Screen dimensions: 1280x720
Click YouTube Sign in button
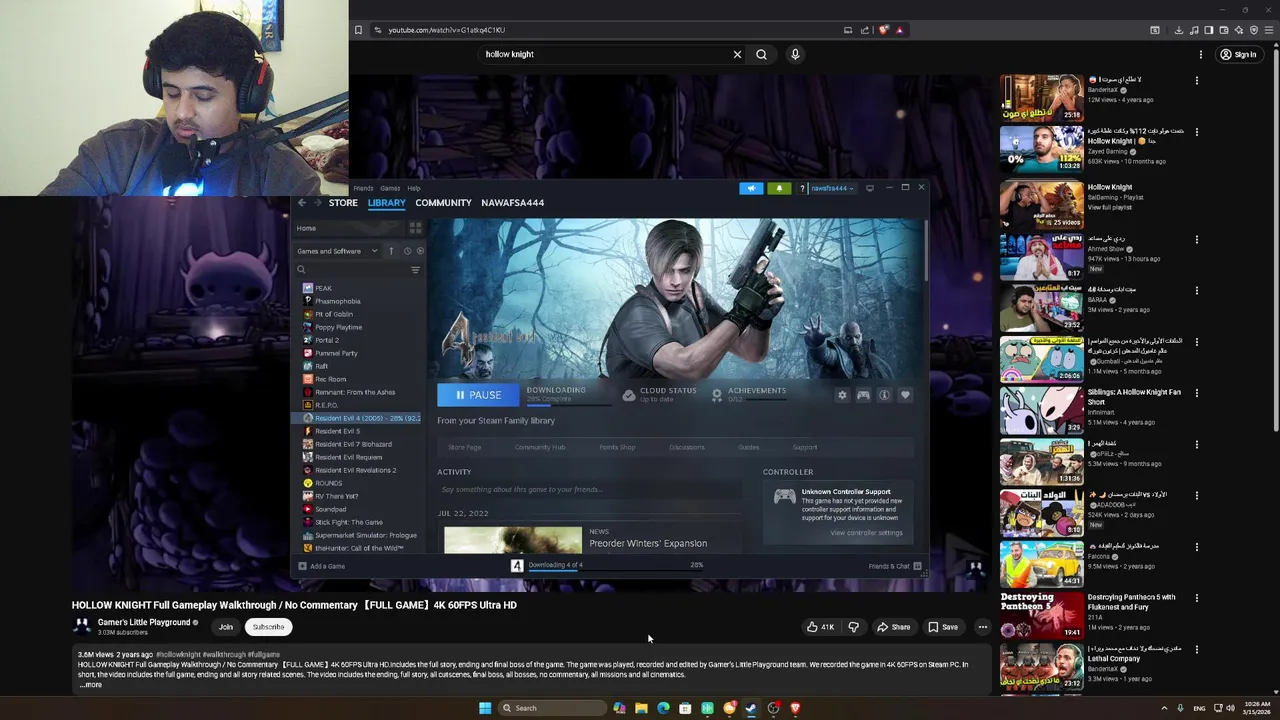[x=1239, y=55]
